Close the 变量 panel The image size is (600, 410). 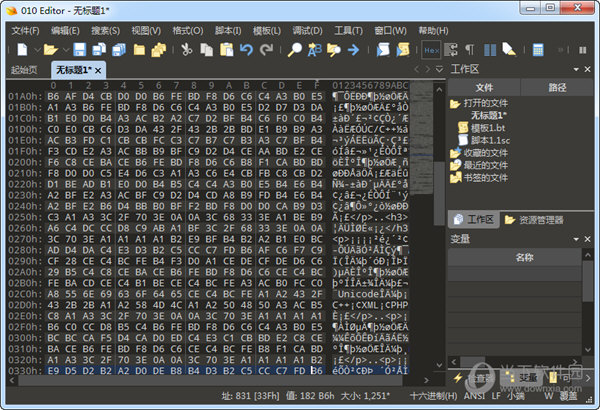tap(587, 239)
